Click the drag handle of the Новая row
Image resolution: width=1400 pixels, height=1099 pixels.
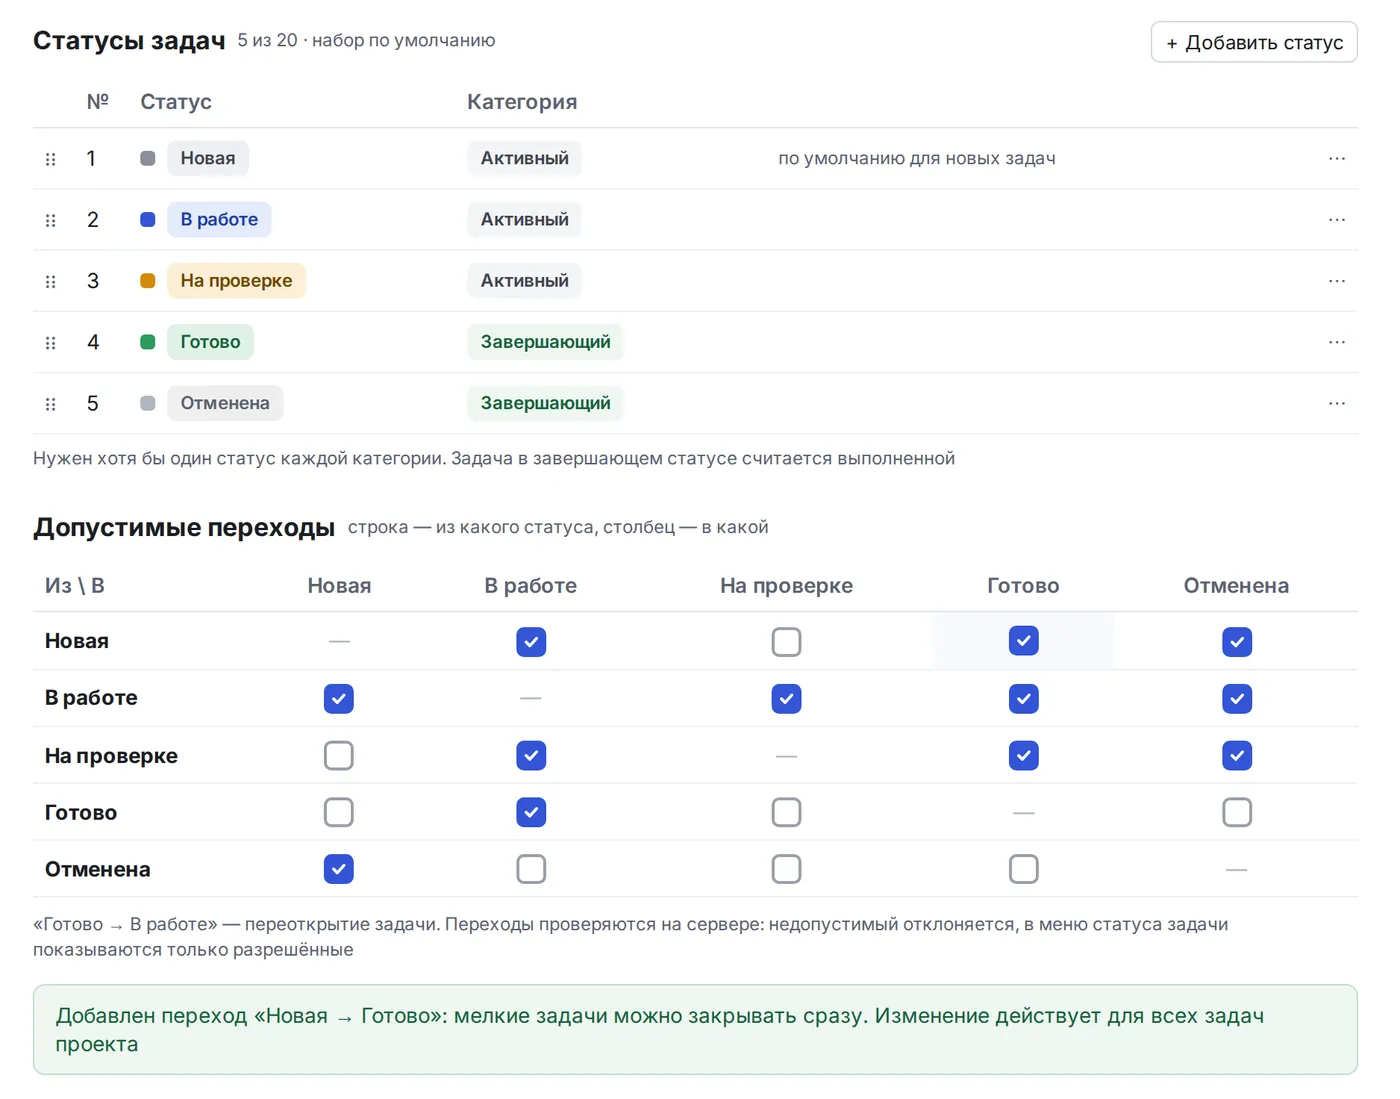tap(51, 159)
